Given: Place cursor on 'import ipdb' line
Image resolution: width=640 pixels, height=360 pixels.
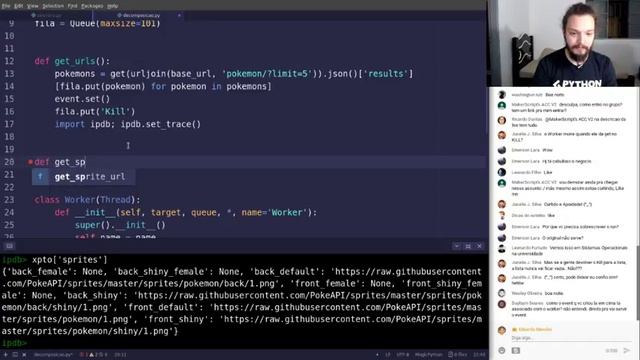Looking at the screenshot, I should tap(128, 124).
